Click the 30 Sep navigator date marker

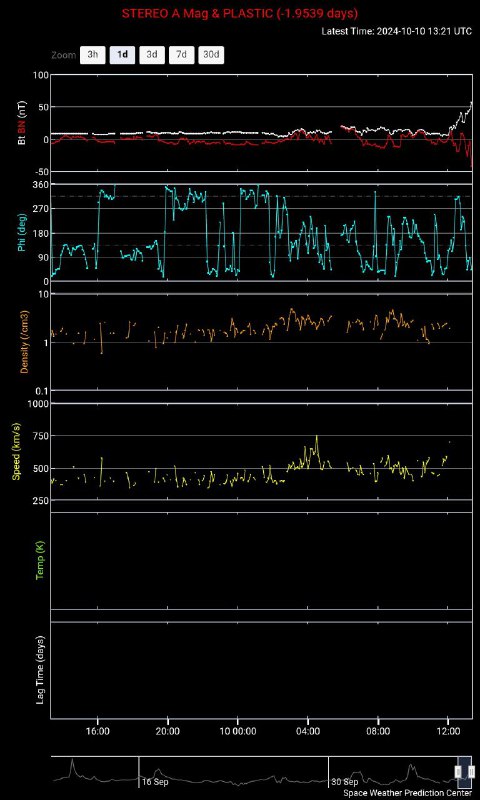pyautogui.click(x=344, y=782)
